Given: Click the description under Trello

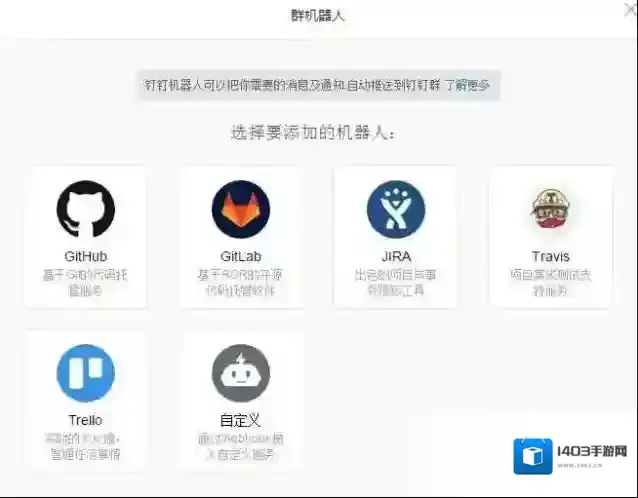Looking at the screenshot, I should point(85,446).
